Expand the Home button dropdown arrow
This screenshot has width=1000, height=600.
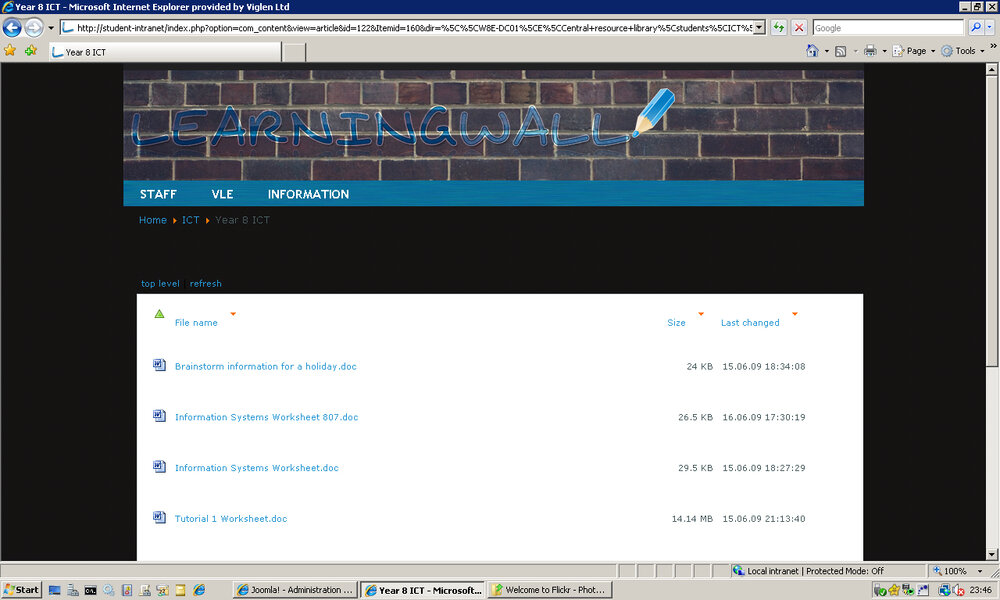tap(827, 51)
